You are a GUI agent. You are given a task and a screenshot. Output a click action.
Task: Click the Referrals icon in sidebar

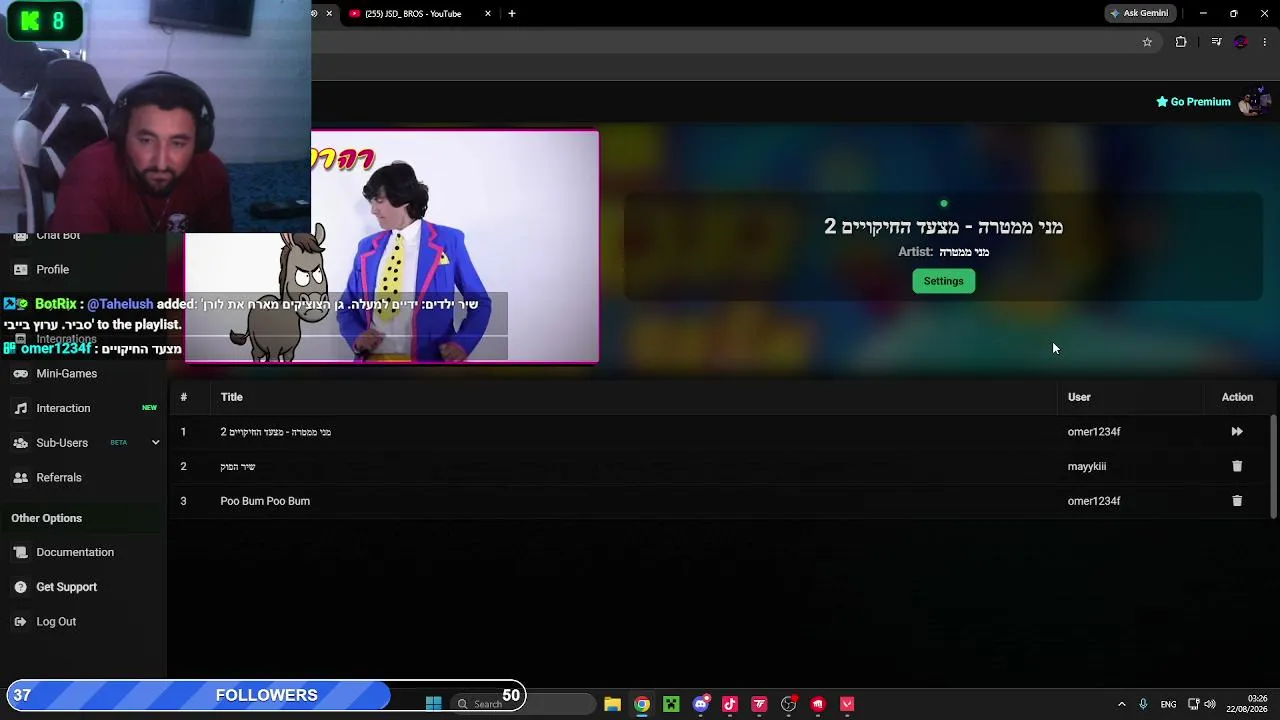click(20, 478)
